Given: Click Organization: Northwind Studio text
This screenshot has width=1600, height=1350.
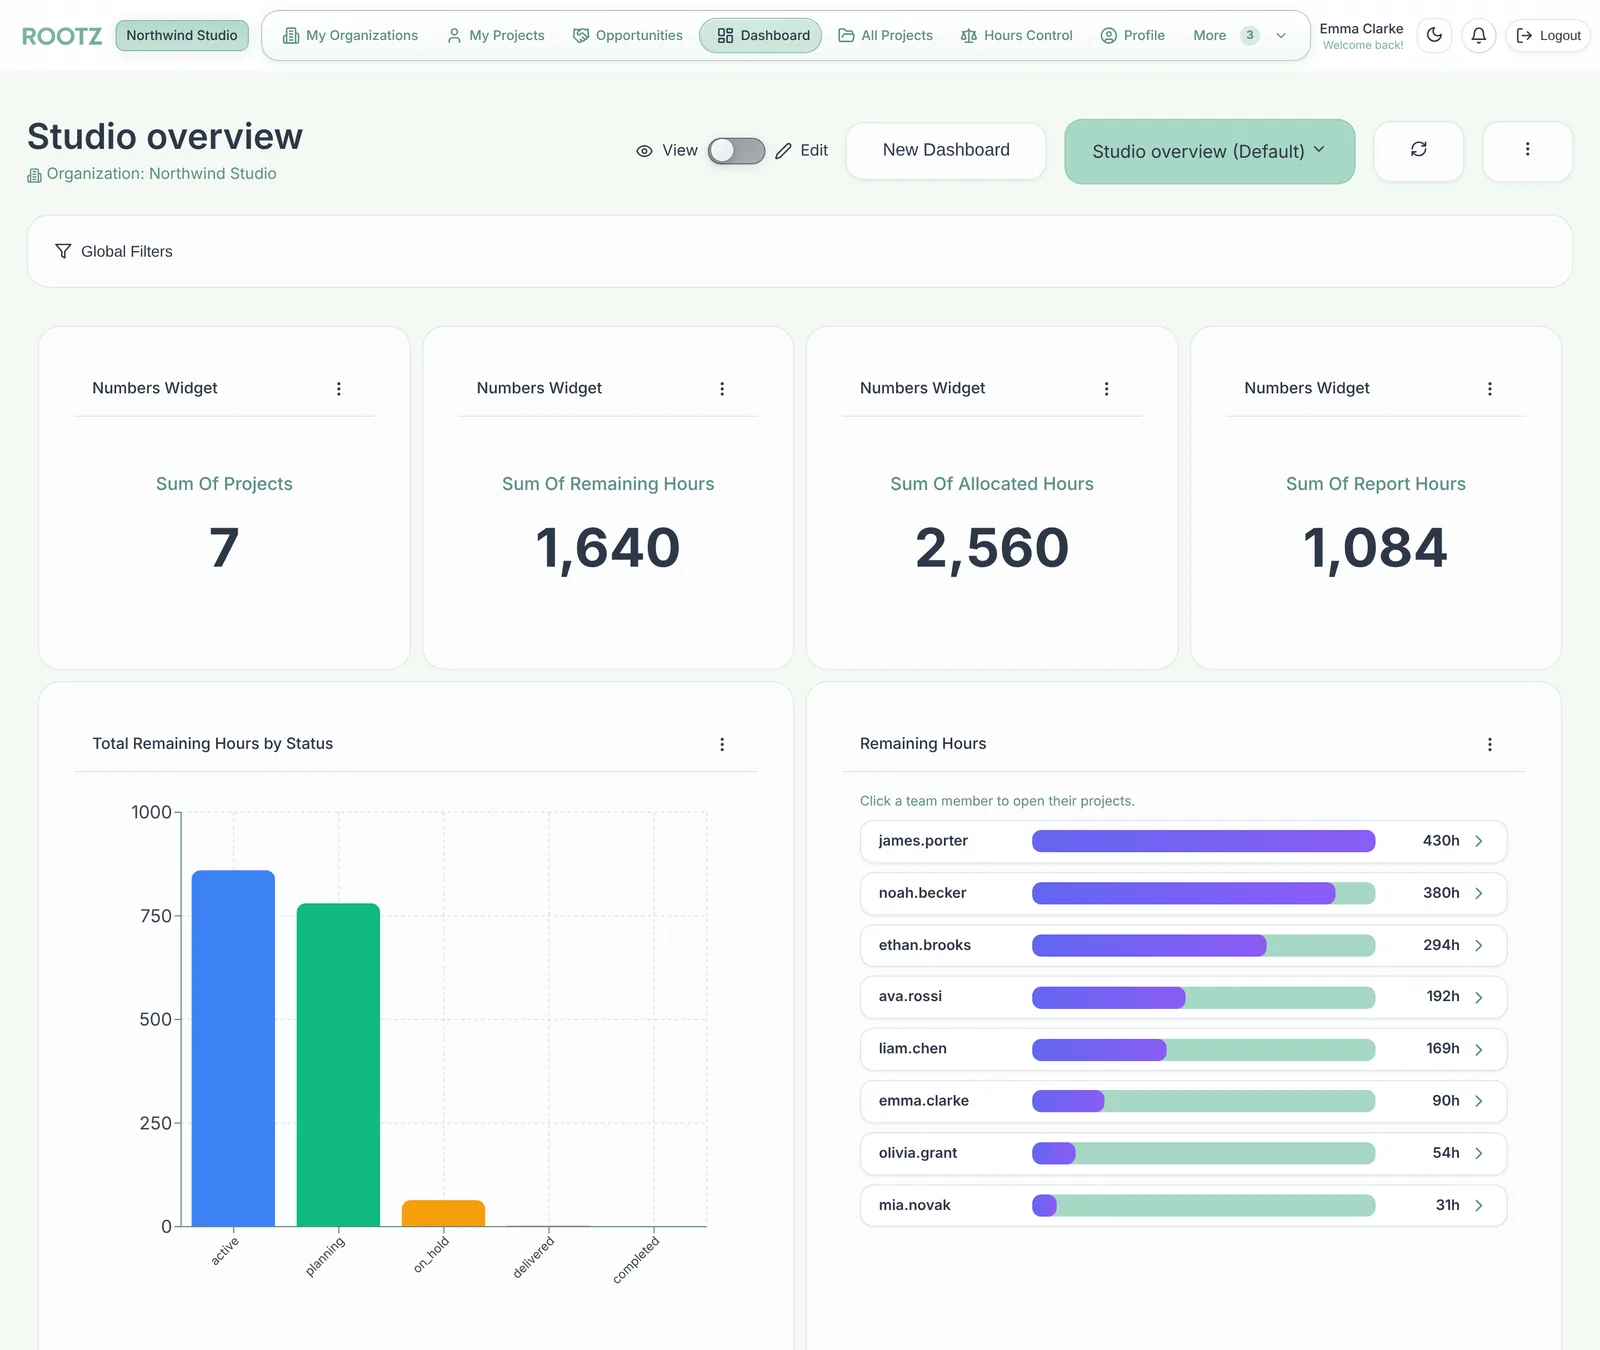Looking at the screenshot, I should (162, 174).
